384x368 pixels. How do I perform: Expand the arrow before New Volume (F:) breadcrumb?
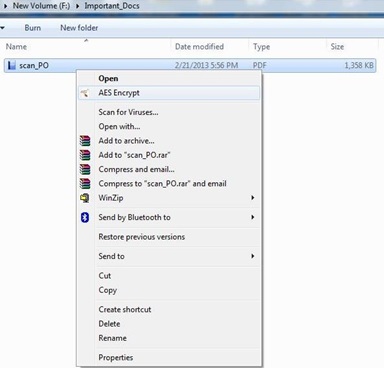coord(5,6)
